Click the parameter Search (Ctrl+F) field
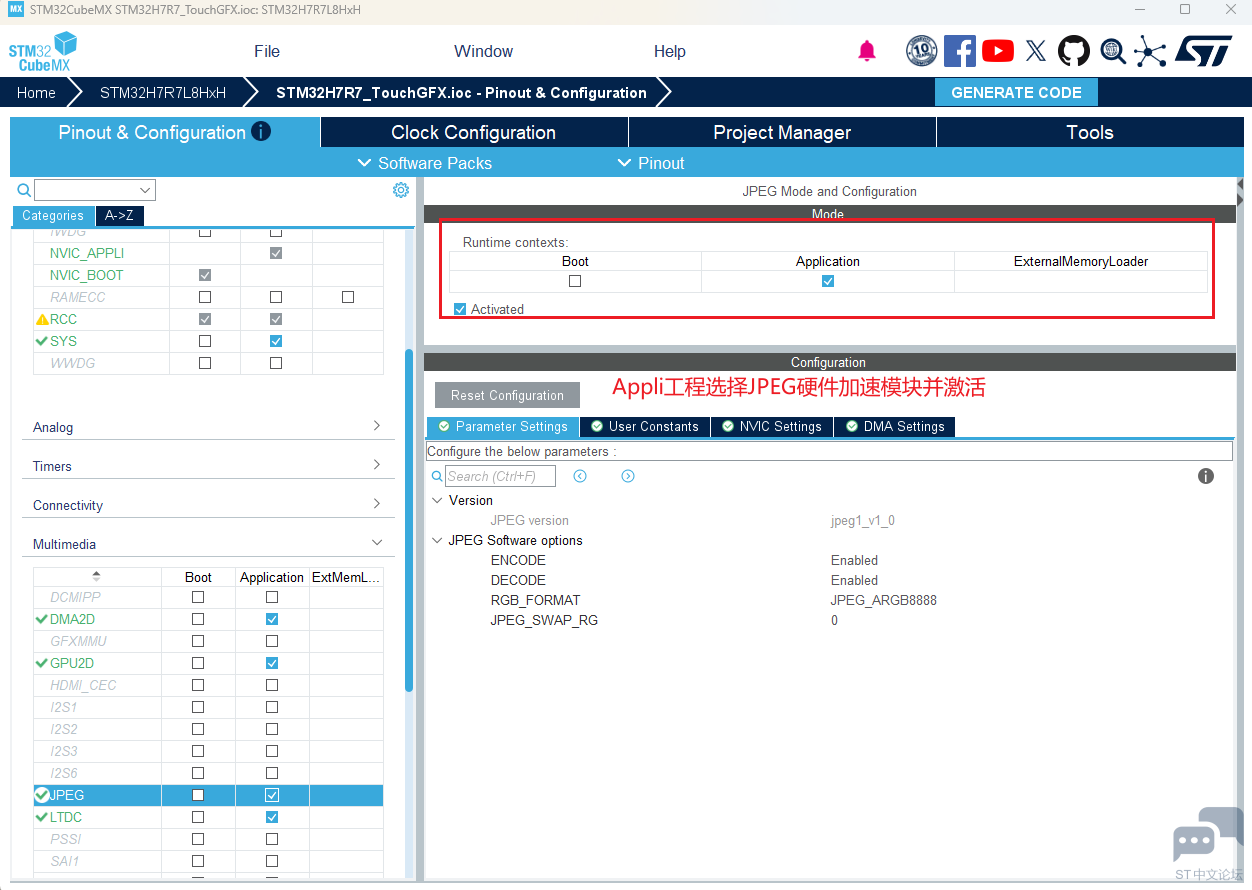Viewport: 1252px width, 890px height. (500, 476)
